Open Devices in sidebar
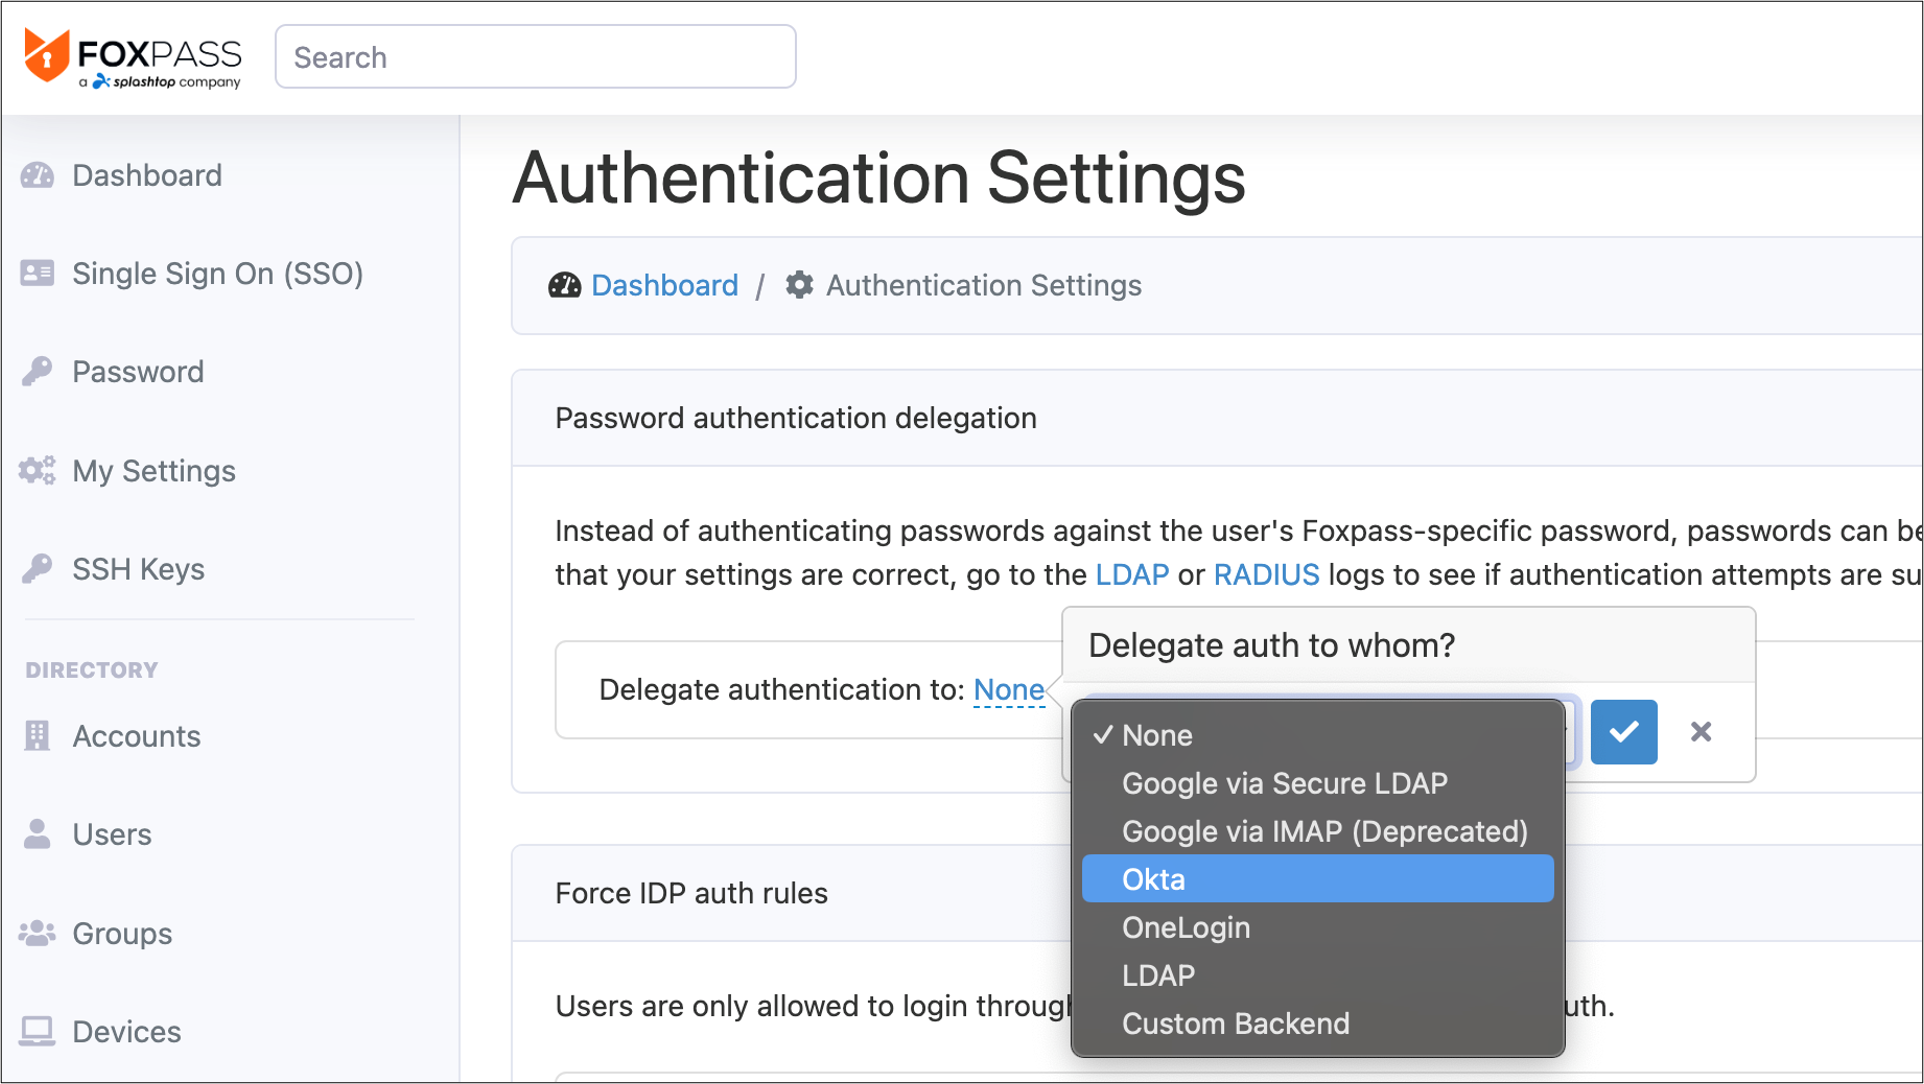This screenshot has width=1924, height=1084. pyautogui.click(x=127, y=1031)
